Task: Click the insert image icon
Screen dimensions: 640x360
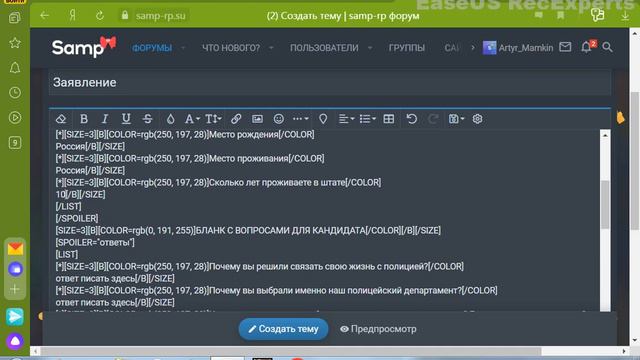Action: 257,119
